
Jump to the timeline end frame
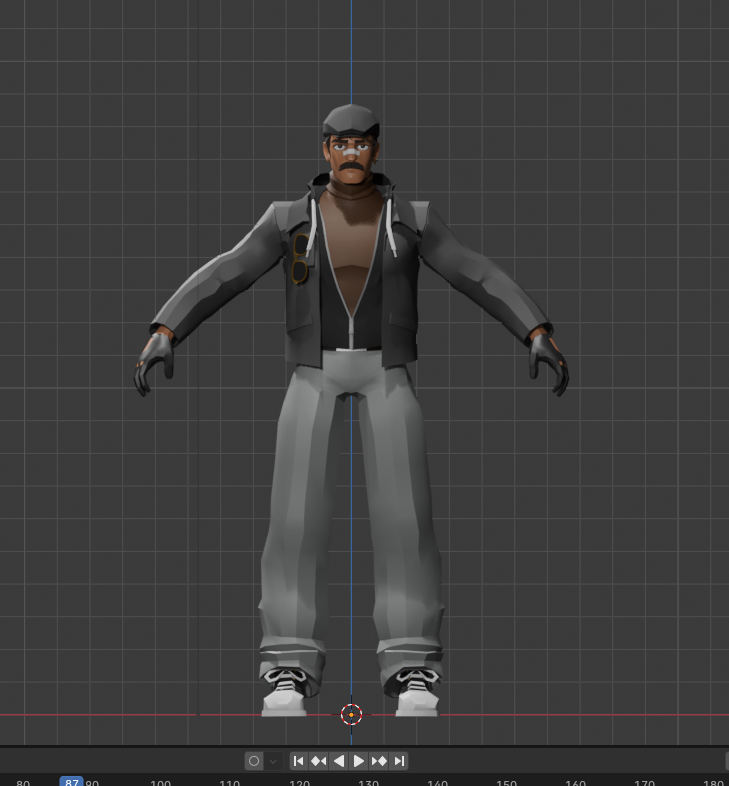(x=399, y=761)
